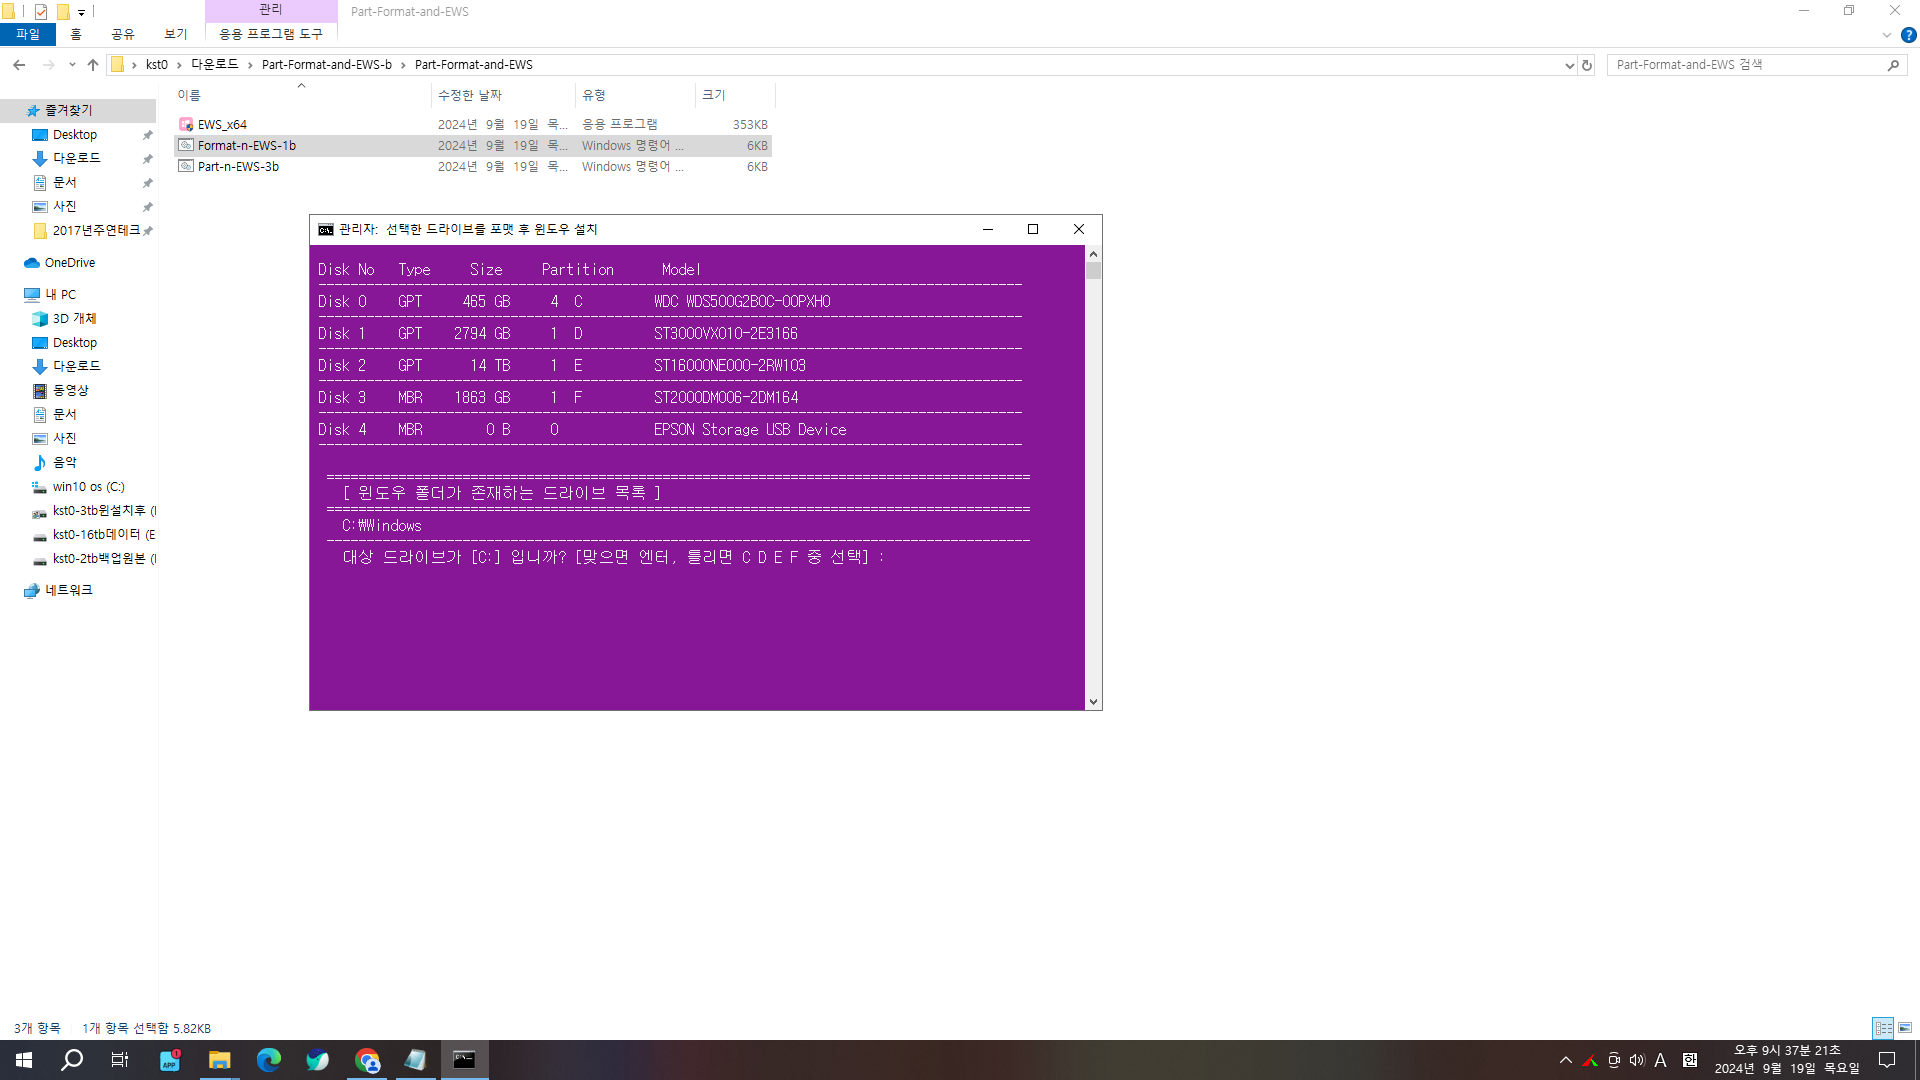Switch to command prompt taskbar icon
This screenshot has height=1080, width=1920.
coord(465,1060)
